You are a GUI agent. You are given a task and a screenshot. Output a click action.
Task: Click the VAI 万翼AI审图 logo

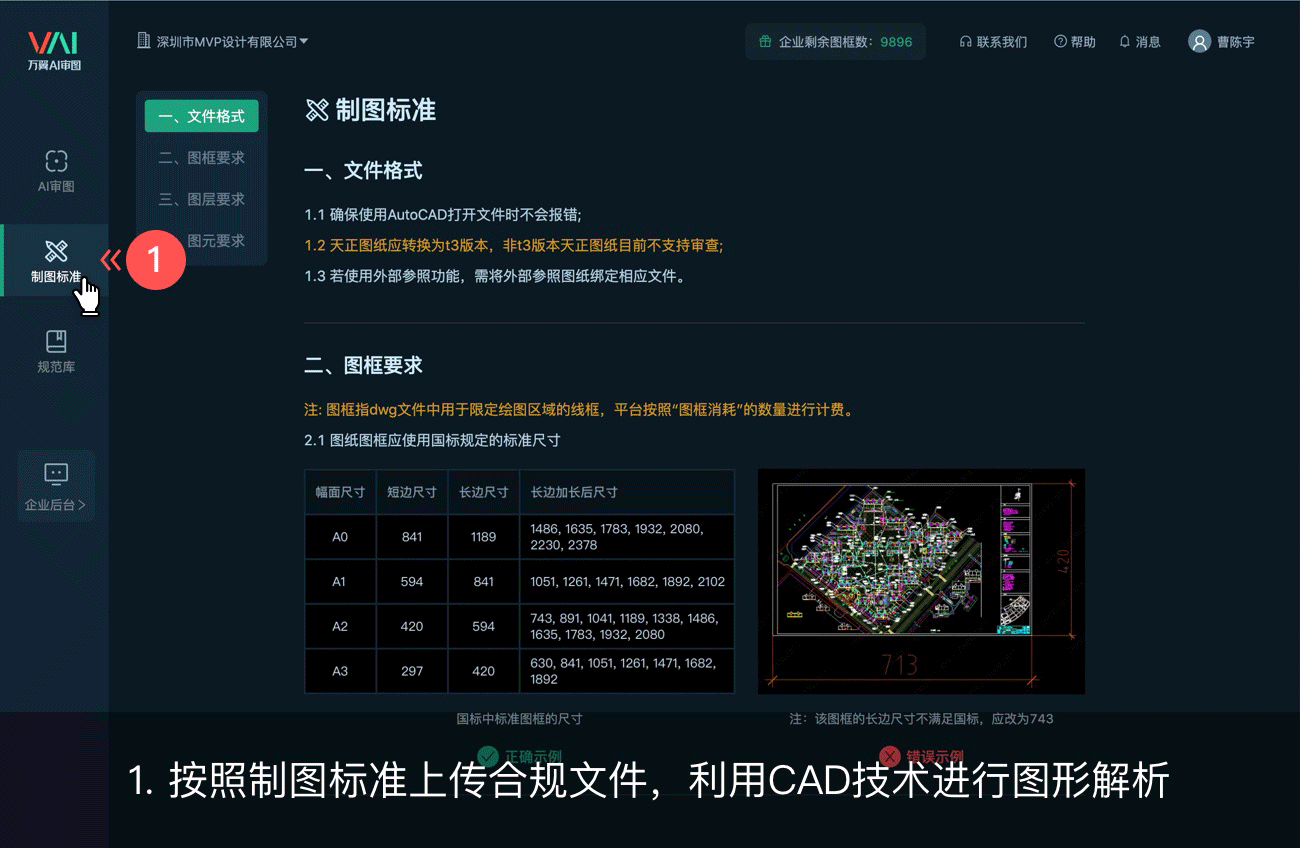pyautogui.click(x=54, y=50)
